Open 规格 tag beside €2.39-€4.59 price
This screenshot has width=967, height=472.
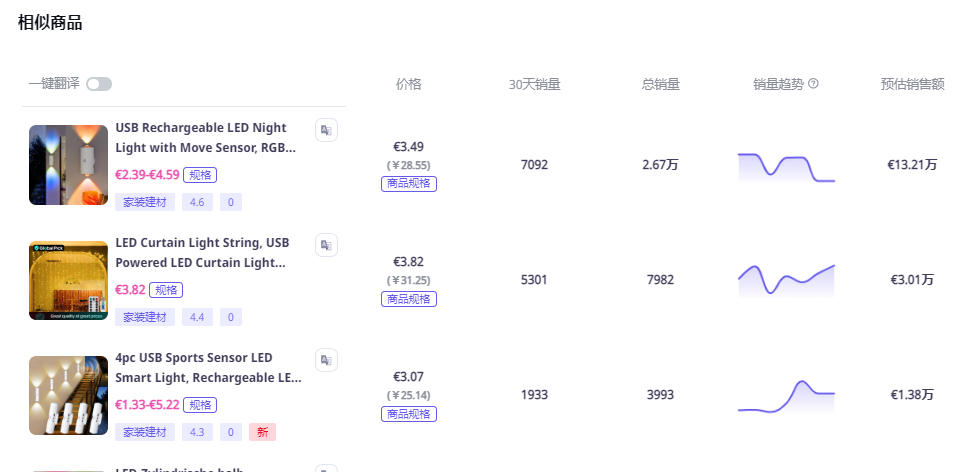click(x=201, y=175)
